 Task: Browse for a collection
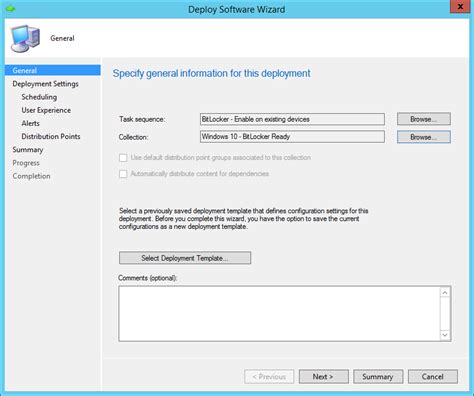click(424, 137)
